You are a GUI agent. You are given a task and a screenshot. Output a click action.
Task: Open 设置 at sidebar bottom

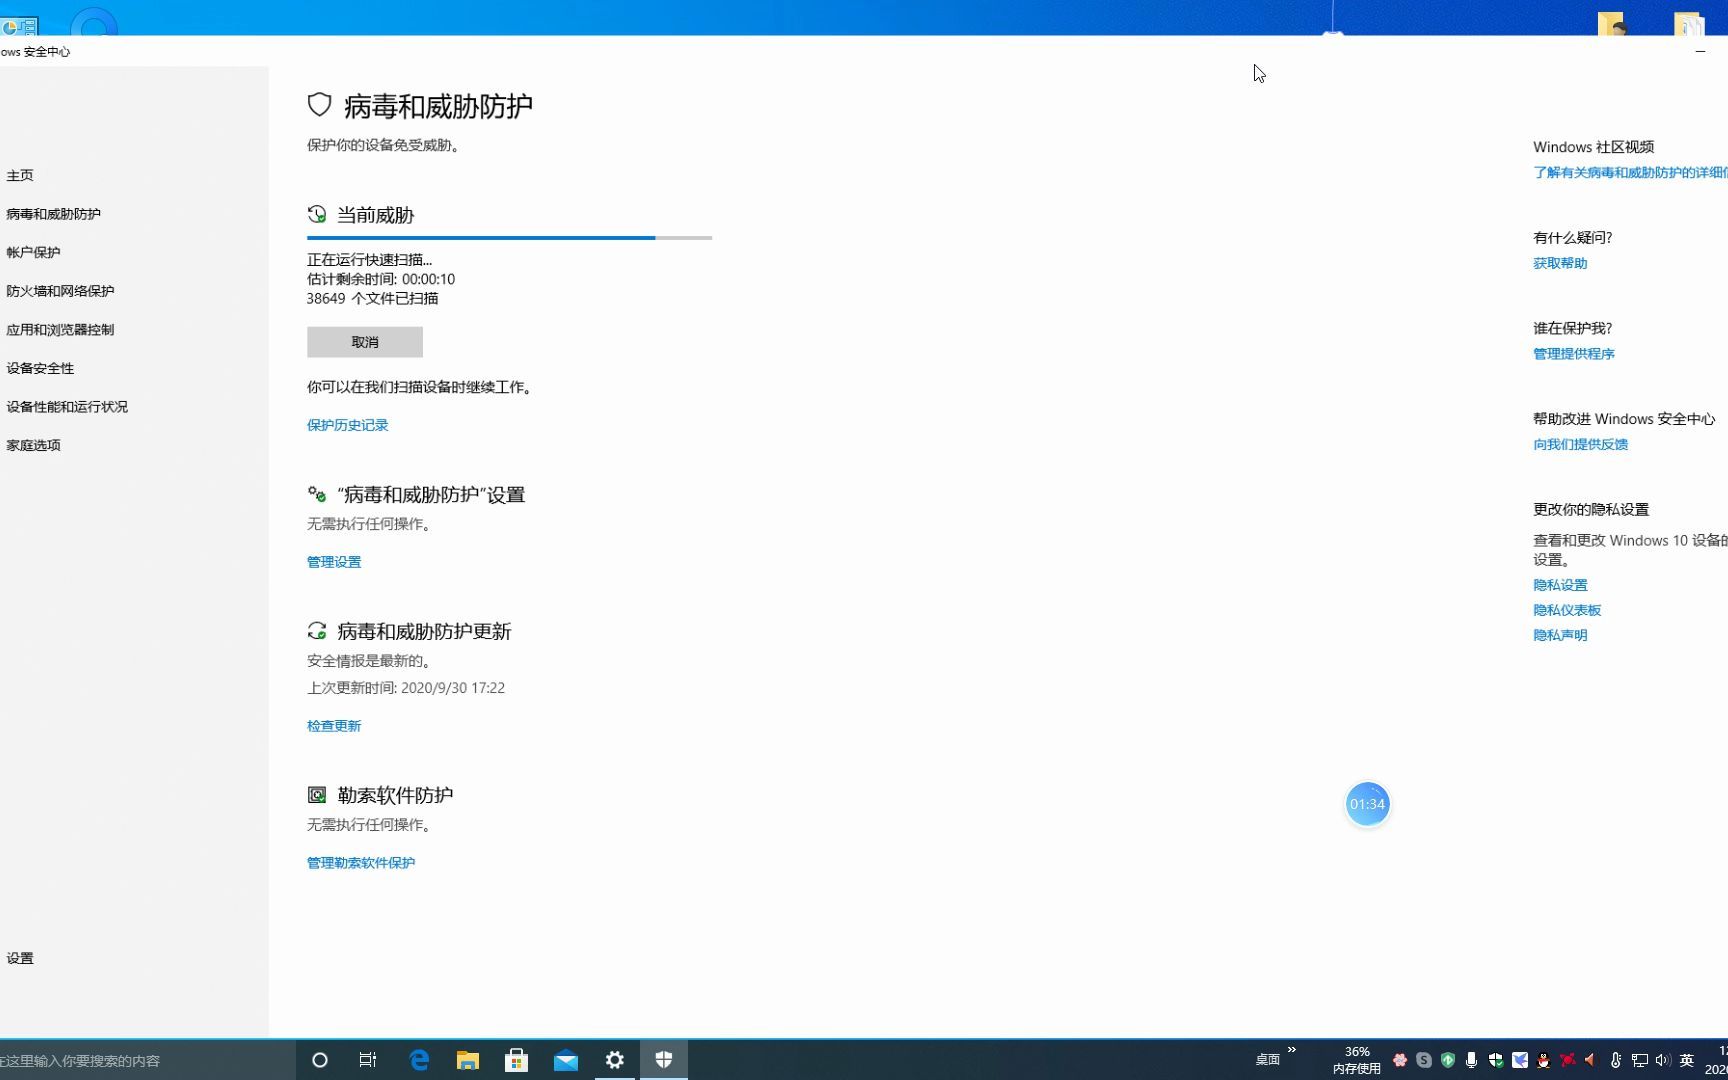point(20,958)
